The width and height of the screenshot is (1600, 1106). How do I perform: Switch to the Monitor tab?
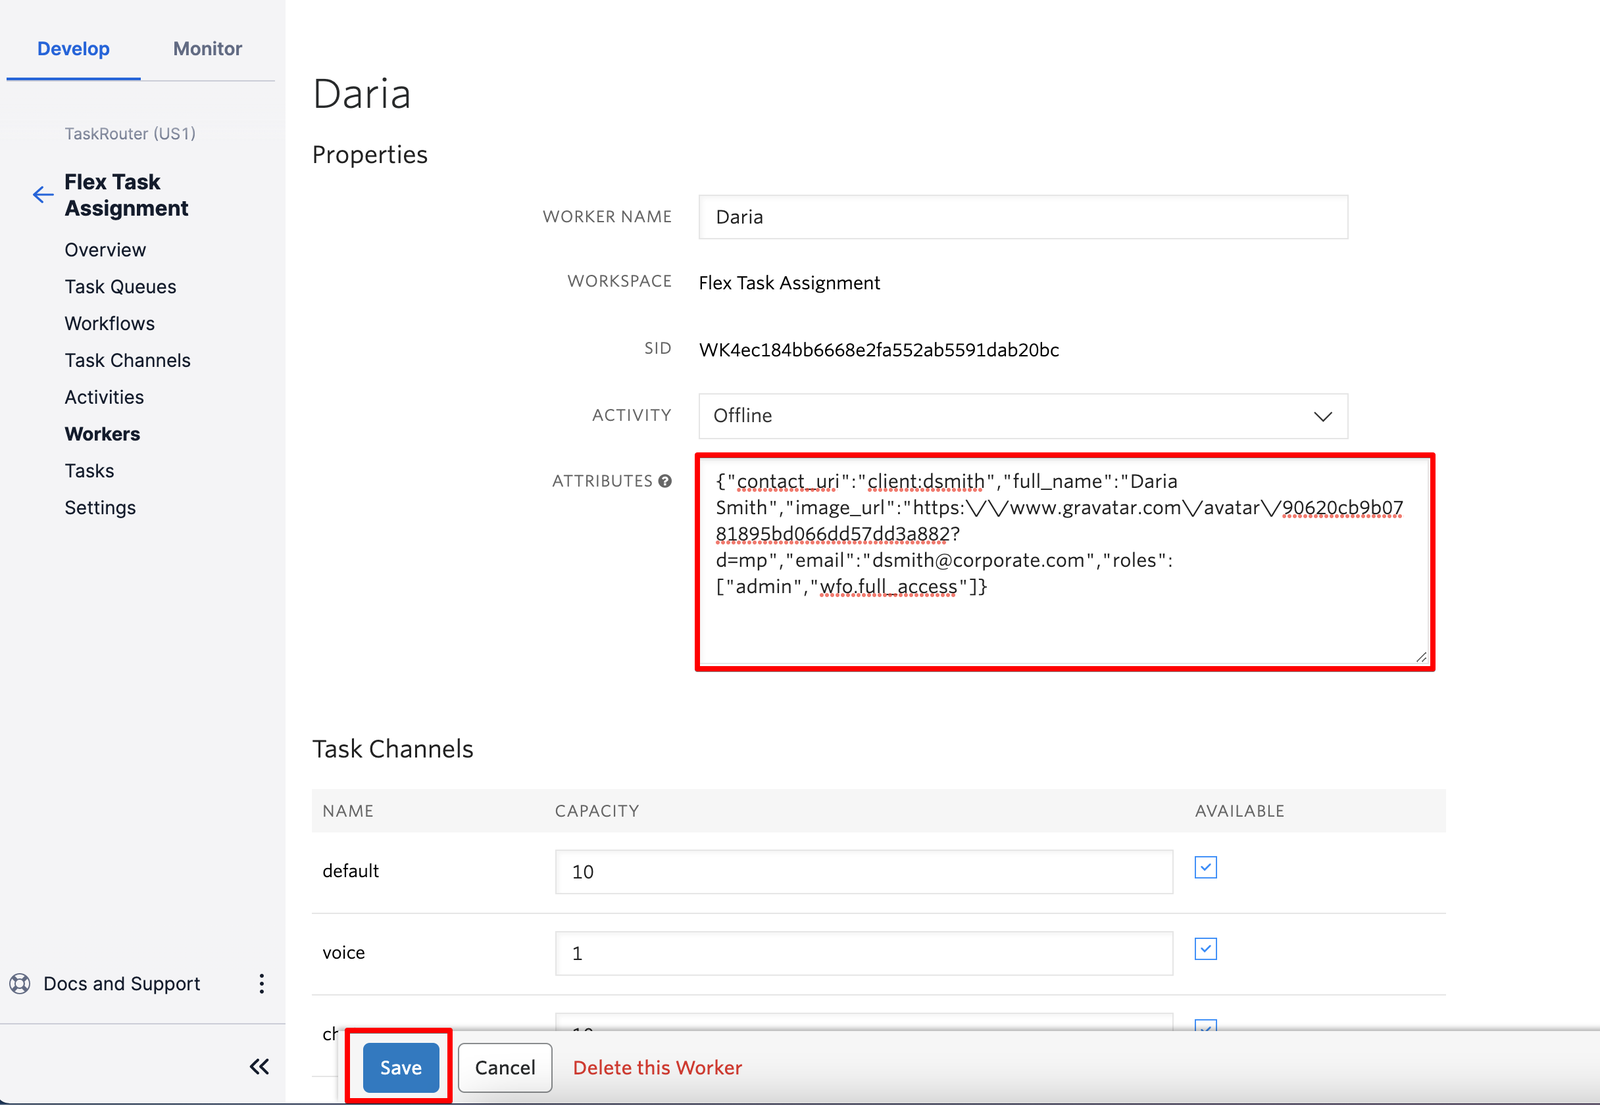[207, 48]
